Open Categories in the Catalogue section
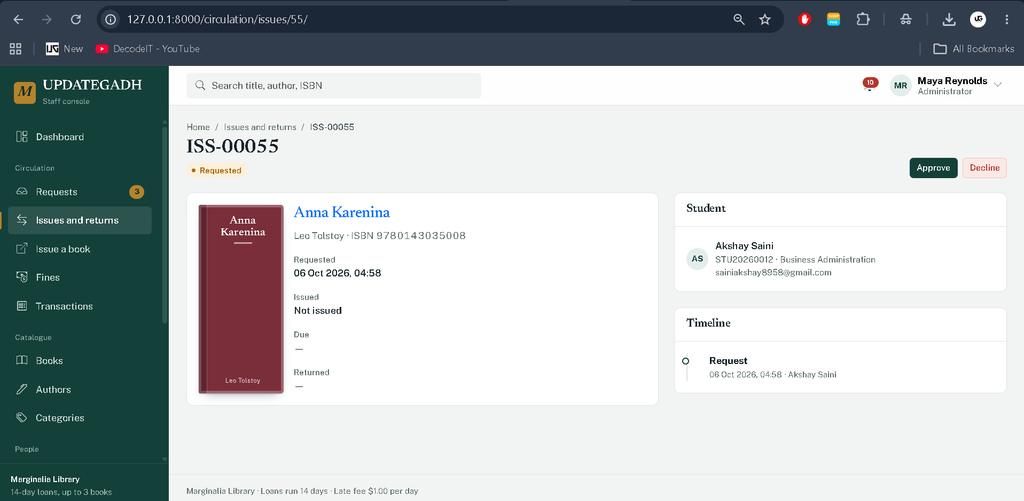This screenshot has height=501, width=1024. click(x=80, y=417)
